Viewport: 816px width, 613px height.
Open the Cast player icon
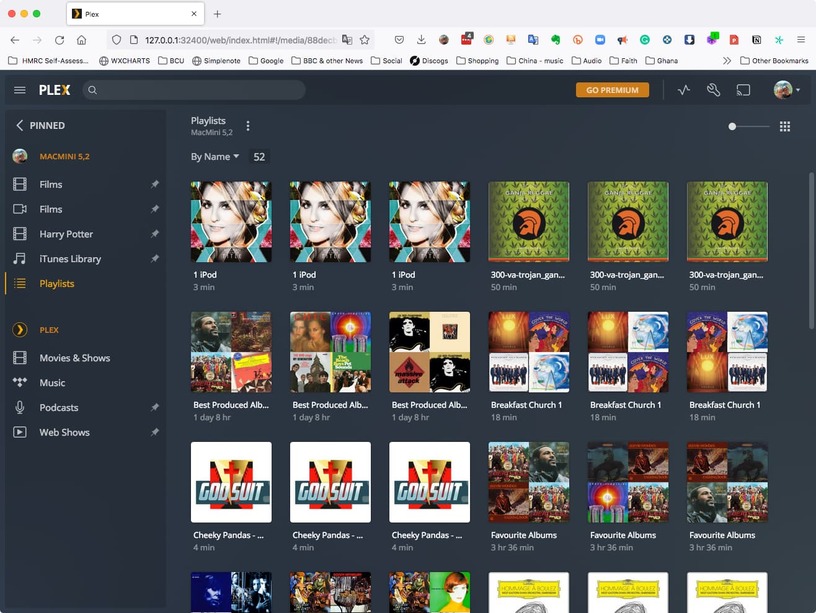click(x=743, y=90)
